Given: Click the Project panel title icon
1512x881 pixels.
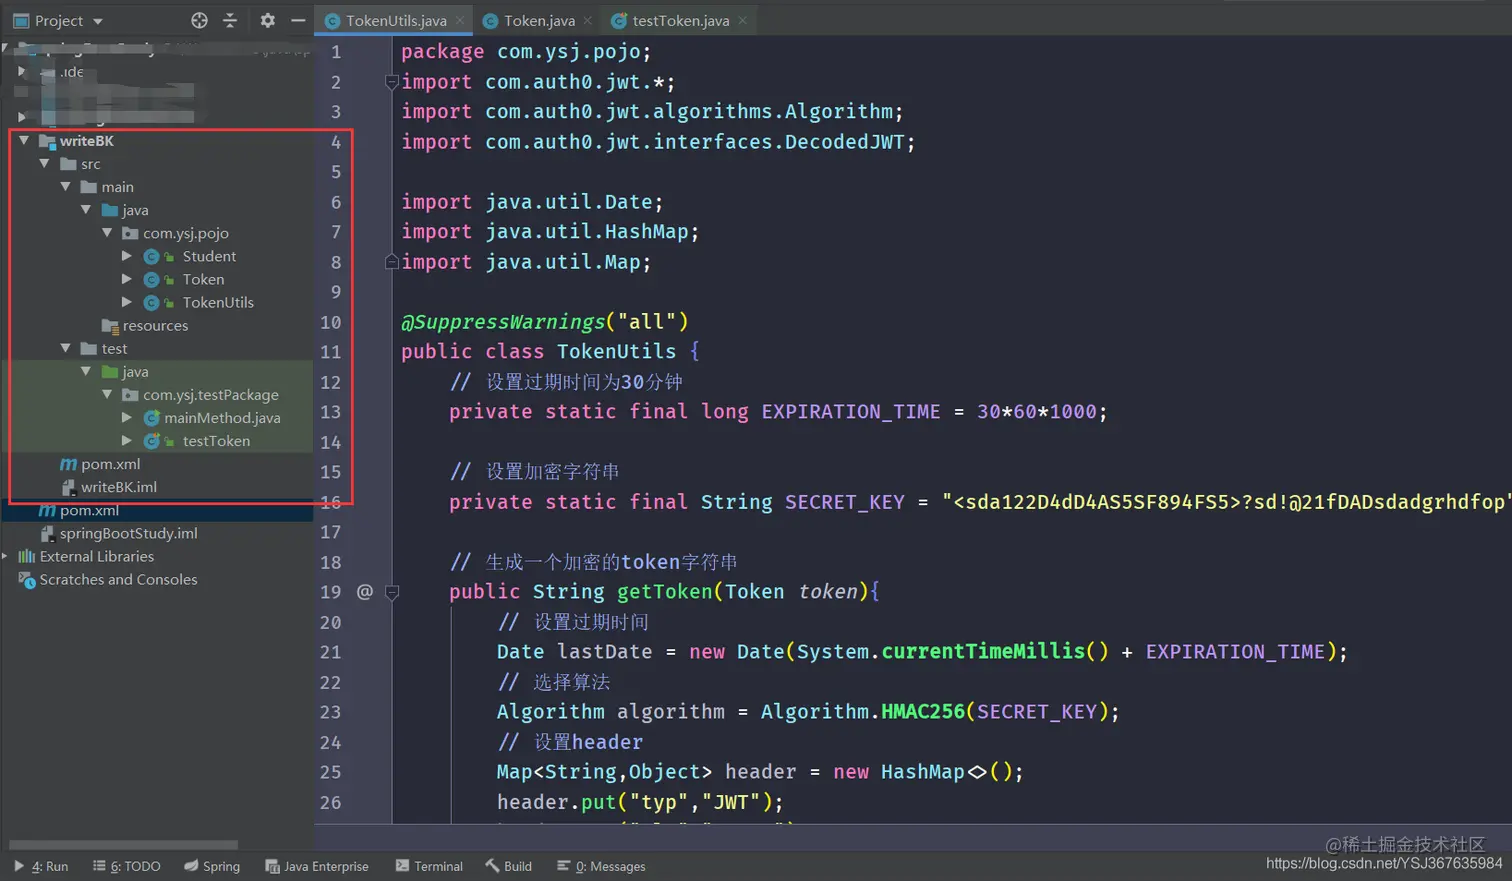Looking at the screenshot, I should pos(21,20).
